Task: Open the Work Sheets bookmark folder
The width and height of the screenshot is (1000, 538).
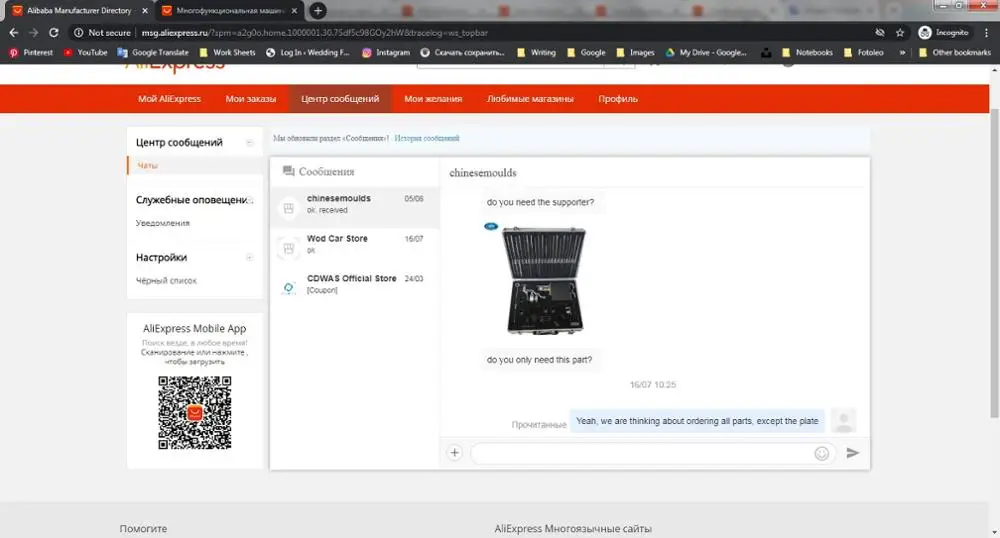Action: point(228,52)
